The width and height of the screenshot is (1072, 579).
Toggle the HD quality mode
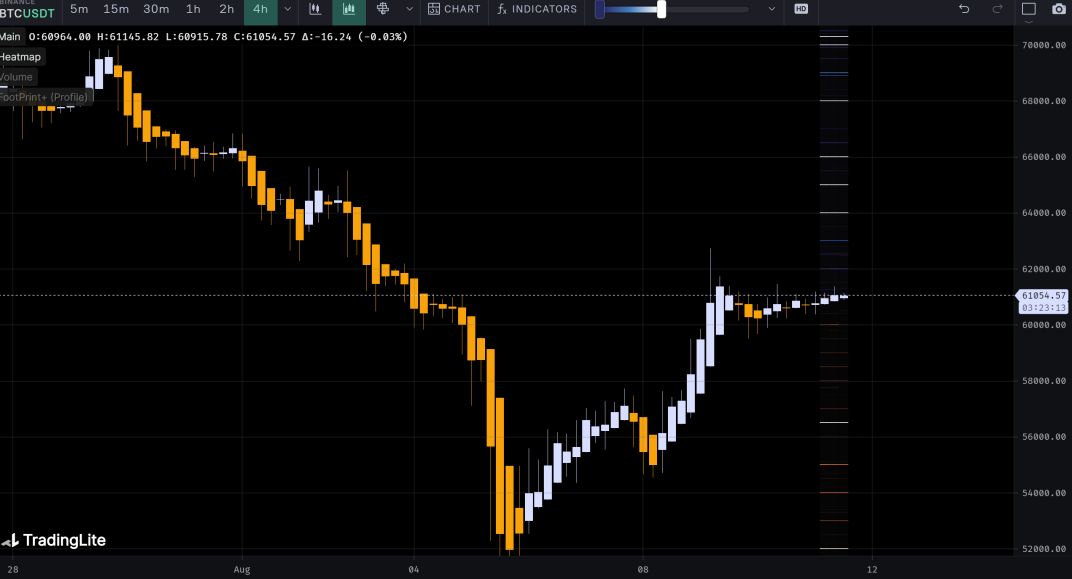(801, 9)
